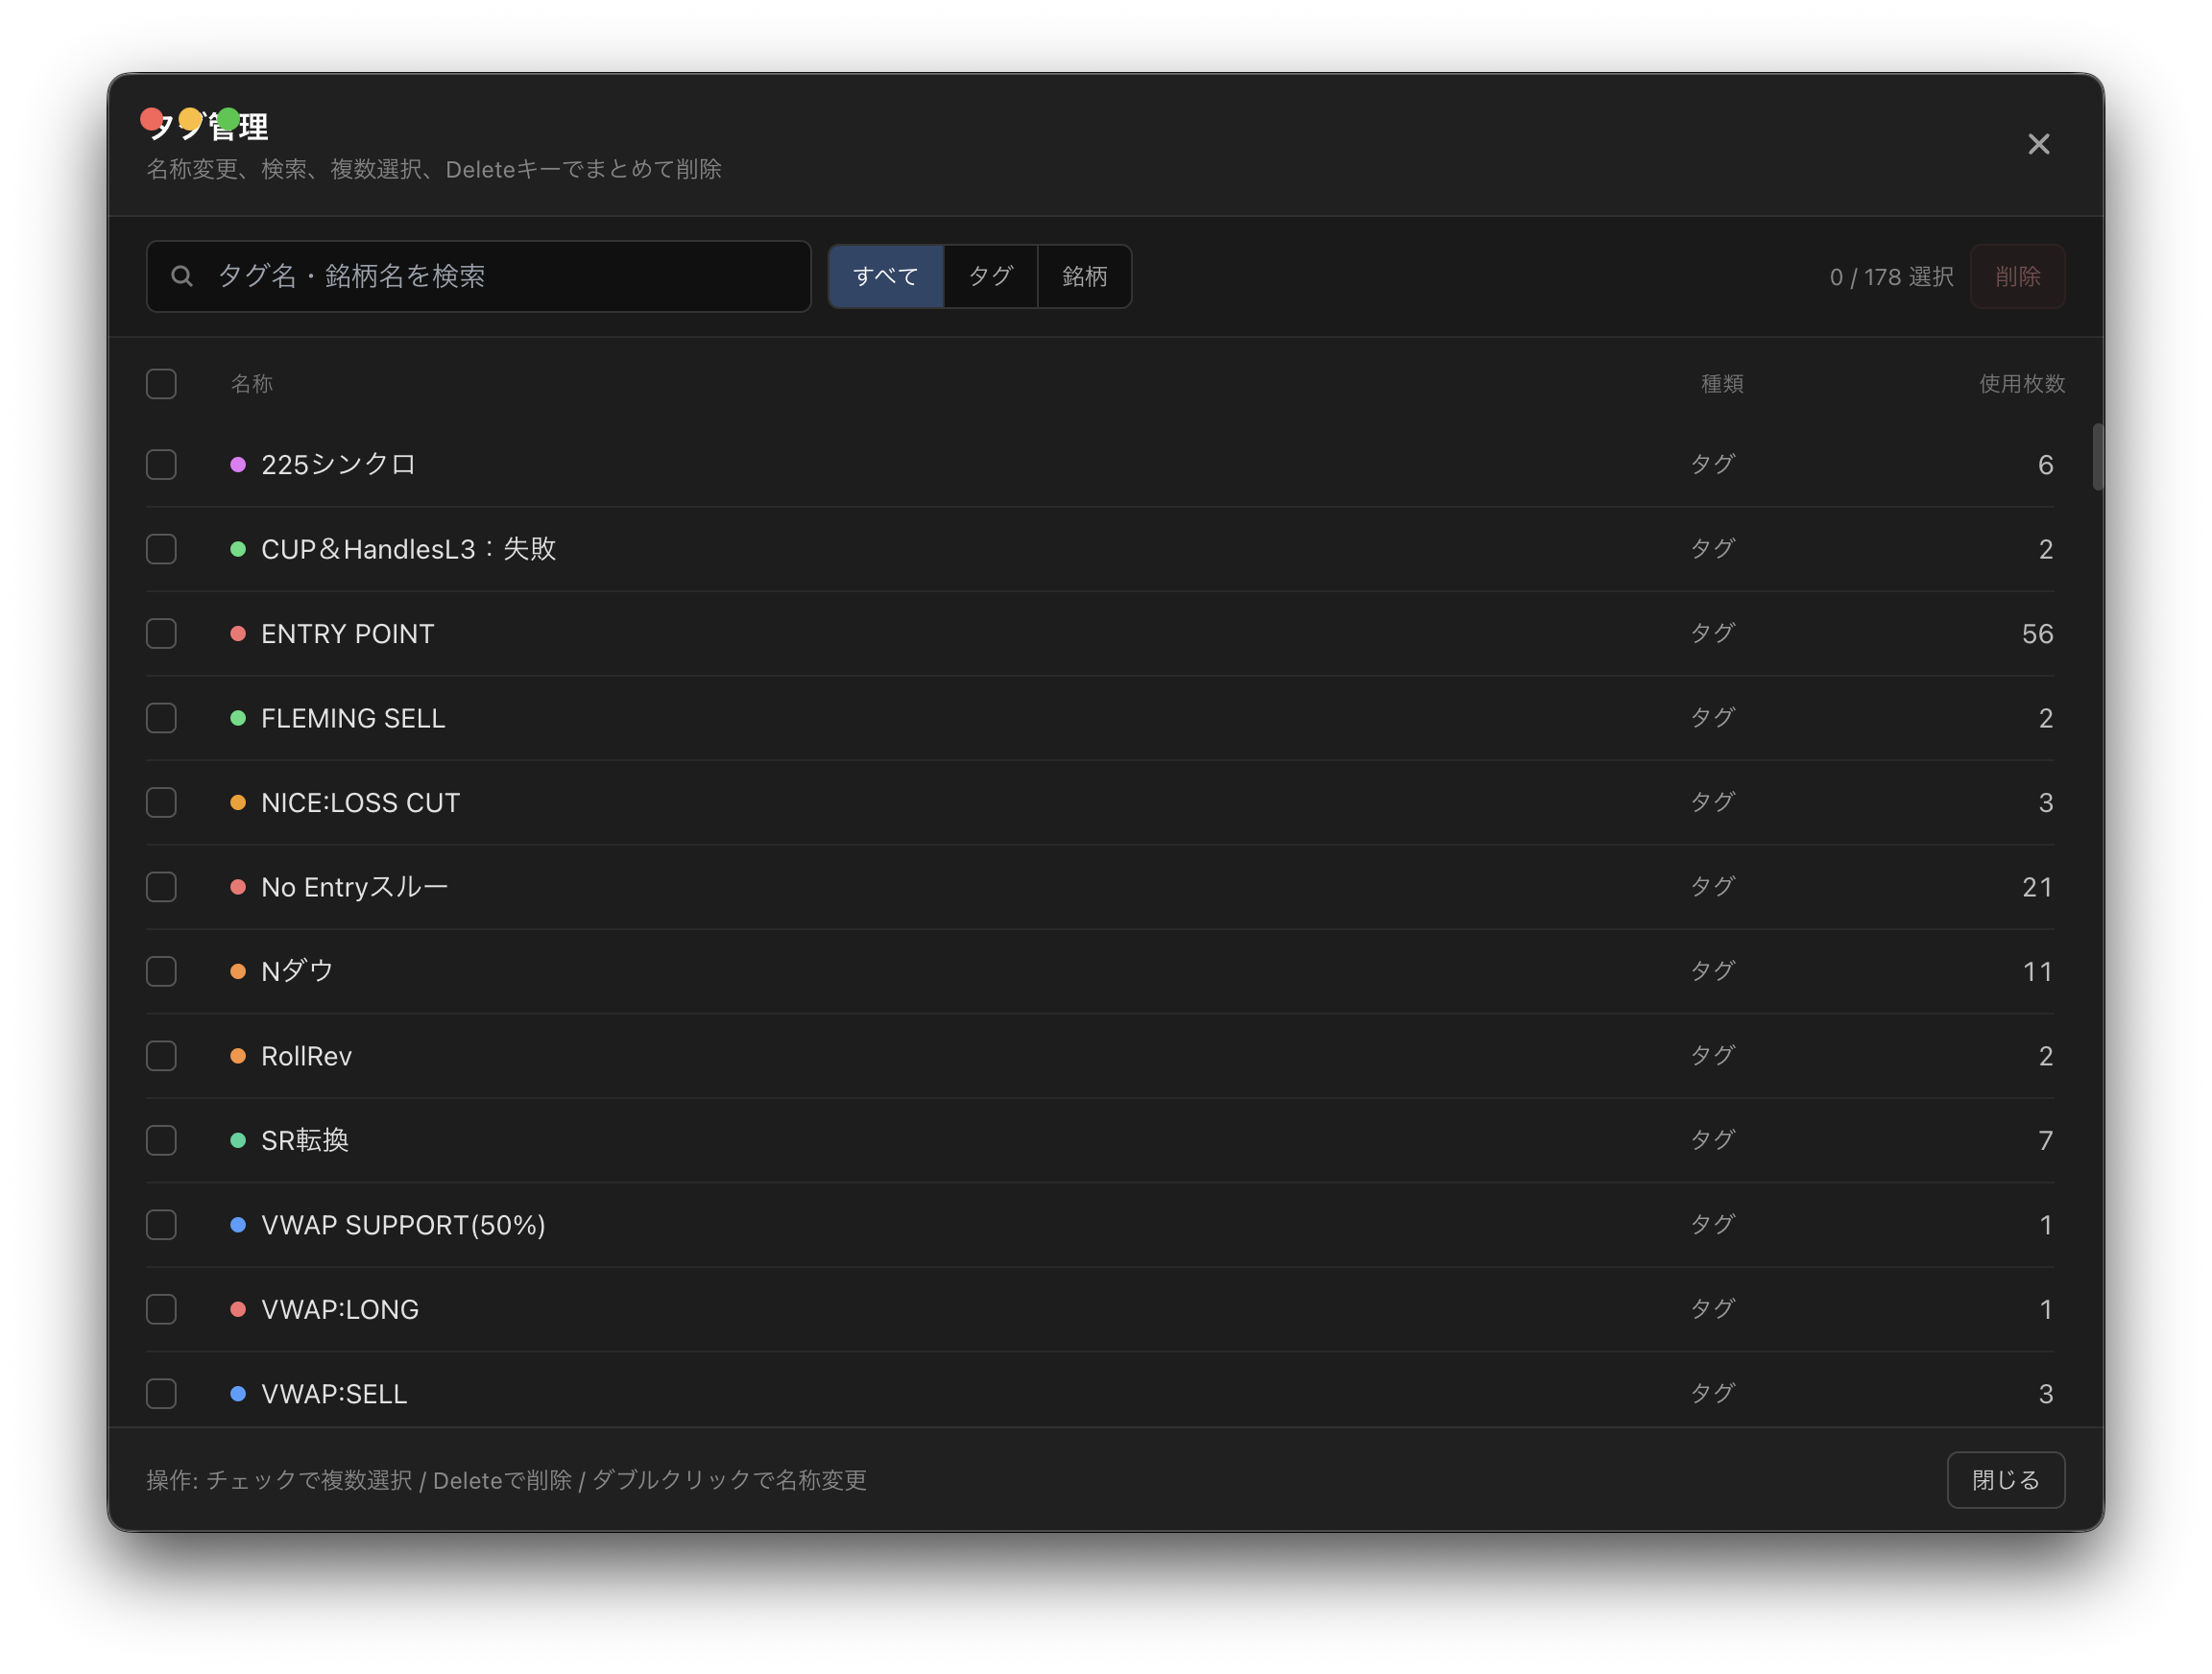Click purple dot beside 225シンクロ
This screenshot has width=2212, height=1674.
[238, 464]
